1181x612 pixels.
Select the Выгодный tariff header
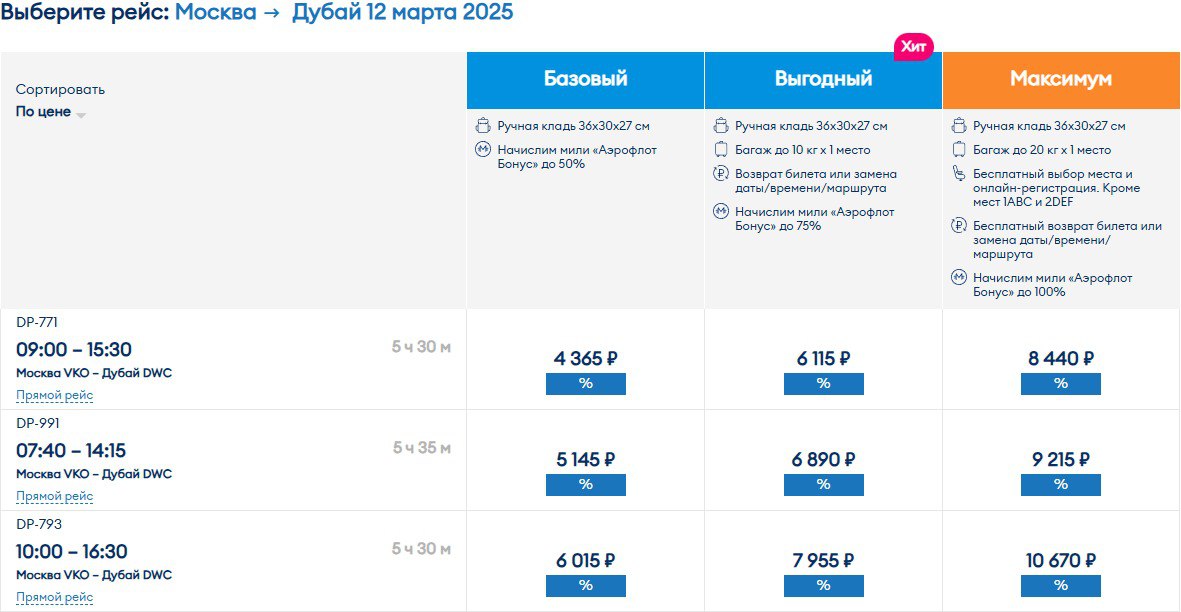[823, 80]
